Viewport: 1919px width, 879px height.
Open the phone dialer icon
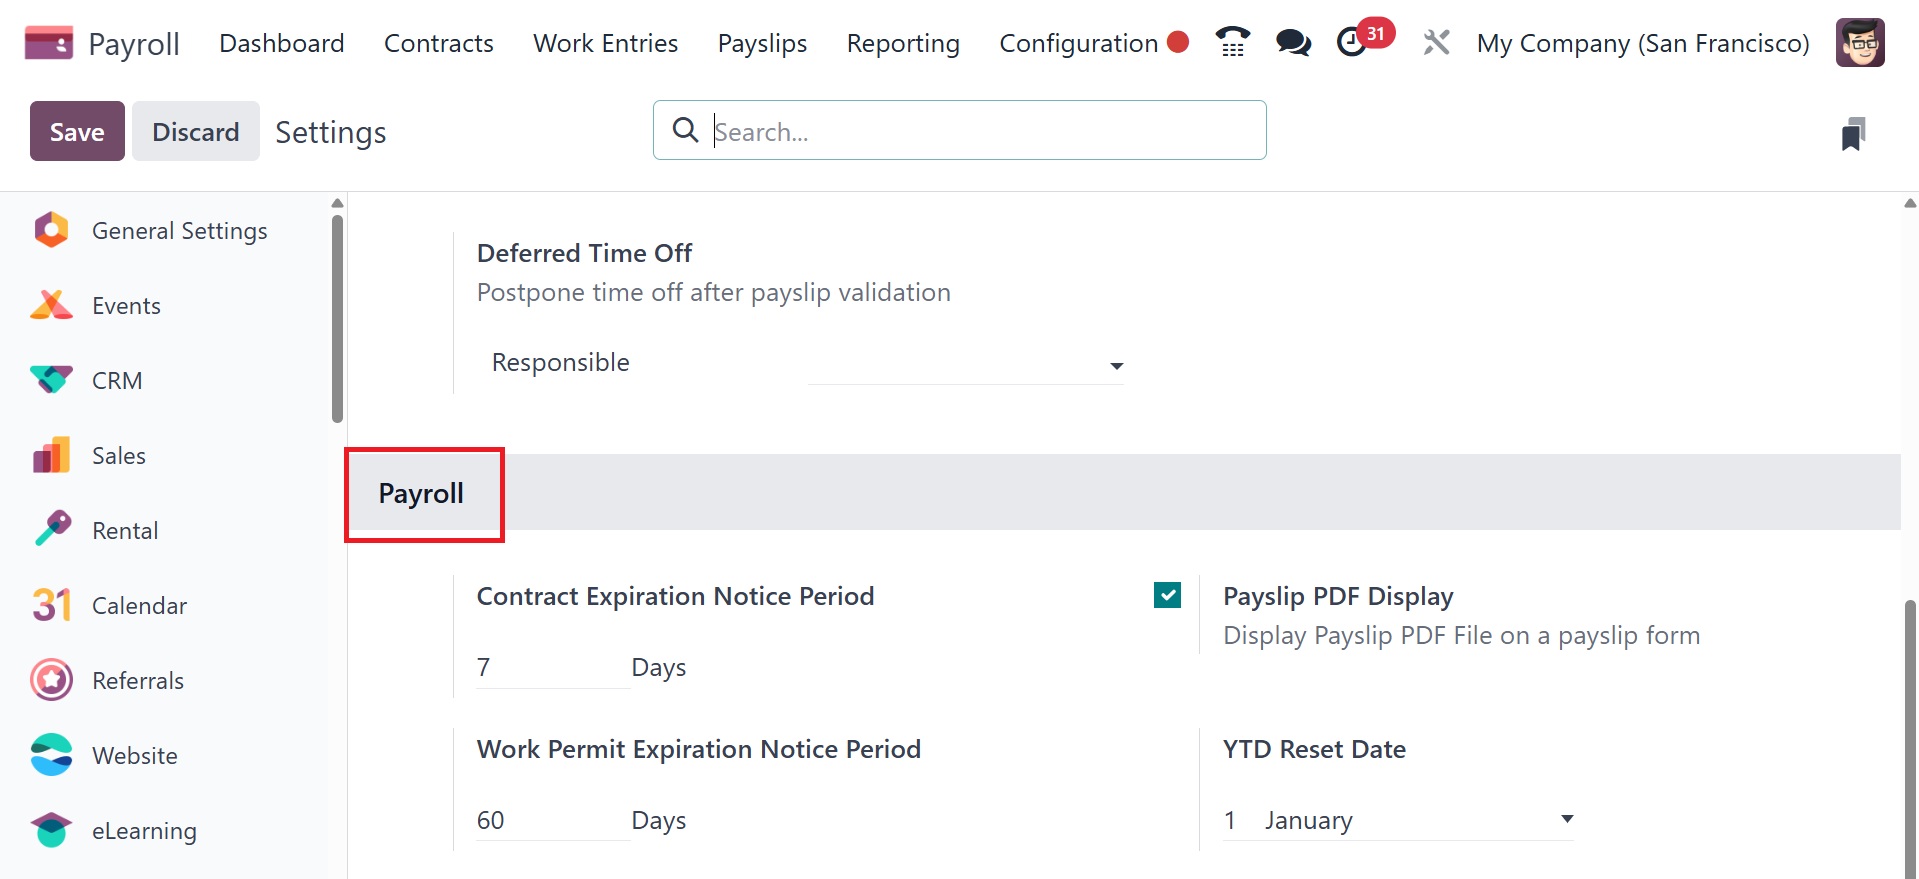tap(1232, 42)
